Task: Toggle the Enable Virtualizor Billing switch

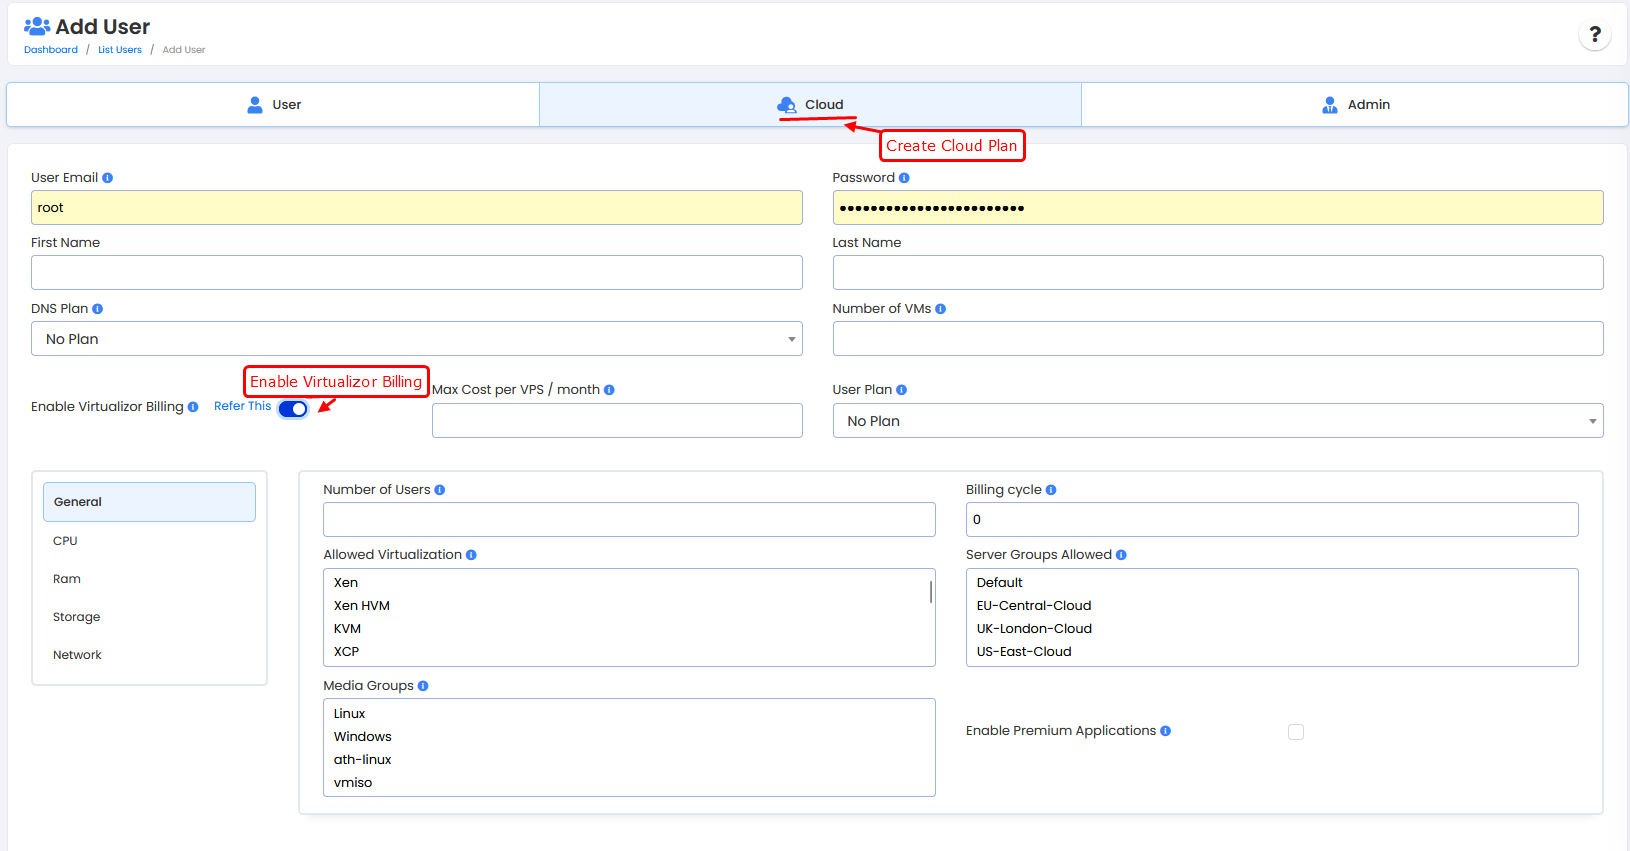Action: pos(293,409)
